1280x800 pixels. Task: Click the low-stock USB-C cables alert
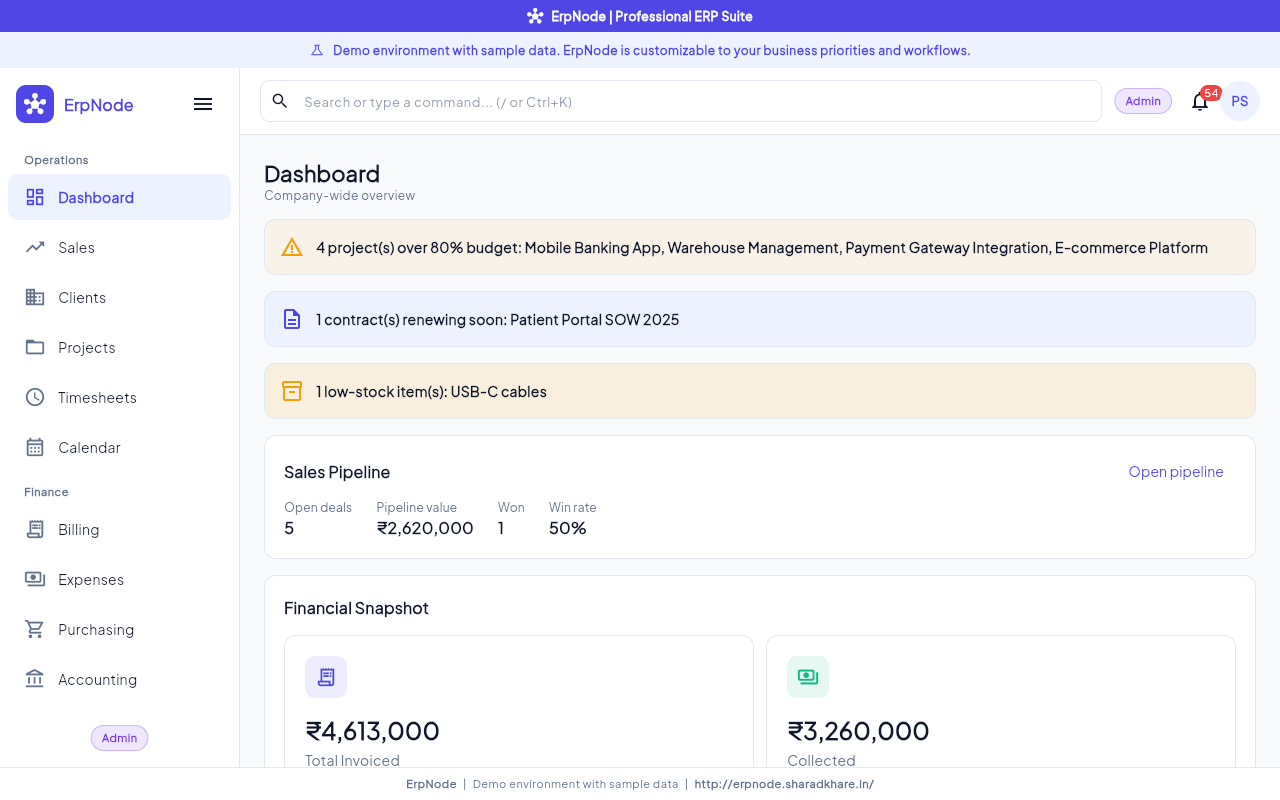pyautogui.click(x=760, y=391)
